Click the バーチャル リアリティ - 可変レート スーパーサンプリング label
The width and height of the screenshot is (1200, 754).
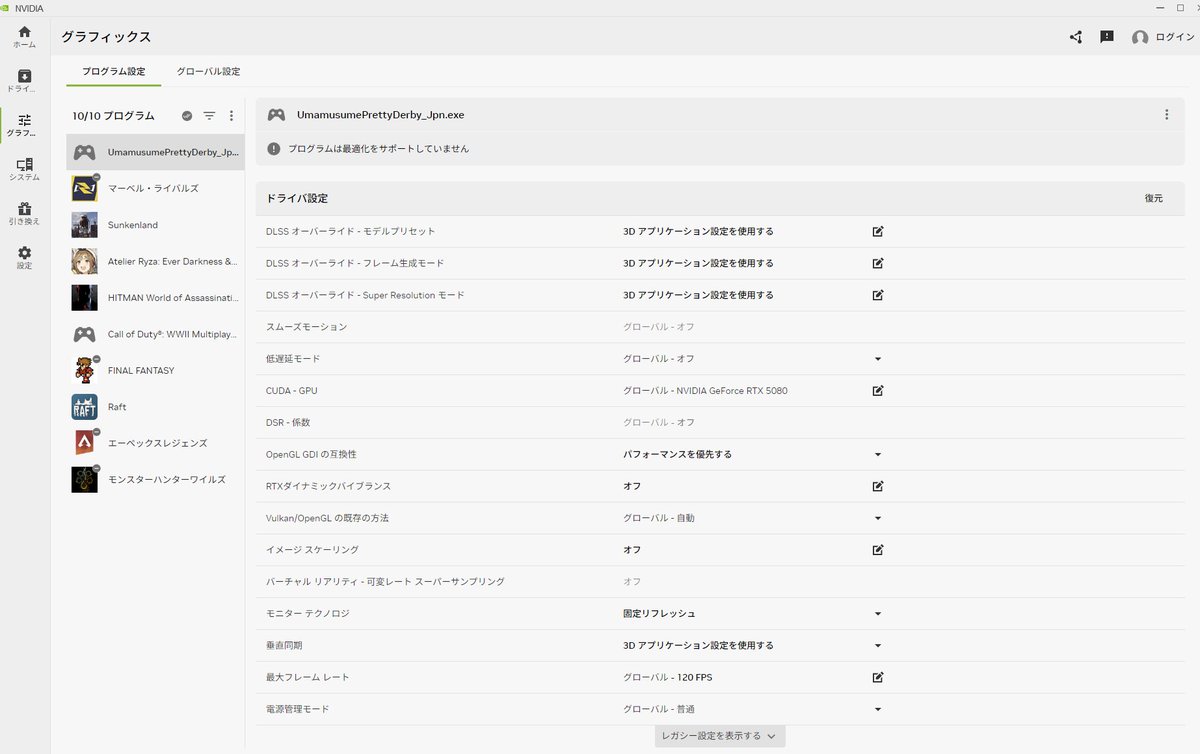coord(385,582)
